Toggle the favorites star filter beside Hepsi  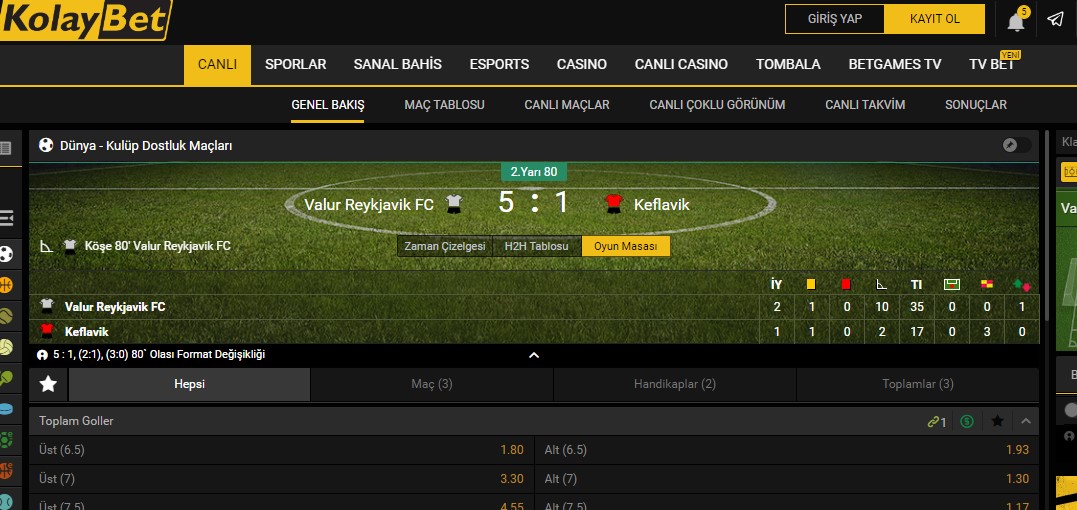(x=48, y=384)
